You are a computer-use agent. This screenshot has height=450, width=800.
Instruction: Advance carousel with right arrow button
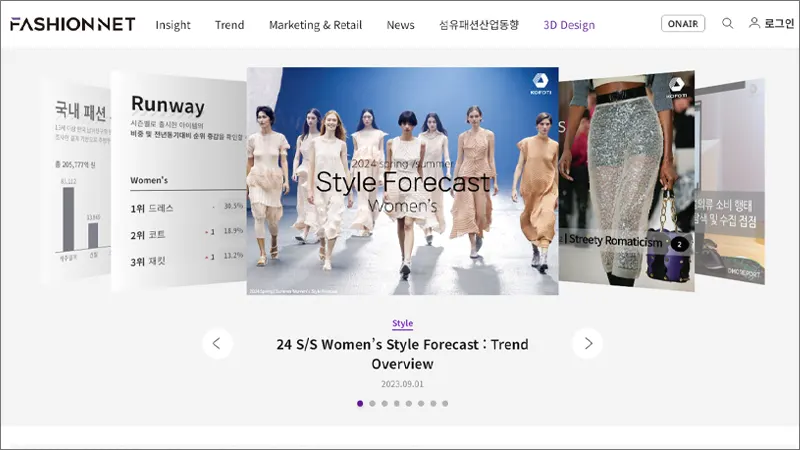(x=587, y=343)
